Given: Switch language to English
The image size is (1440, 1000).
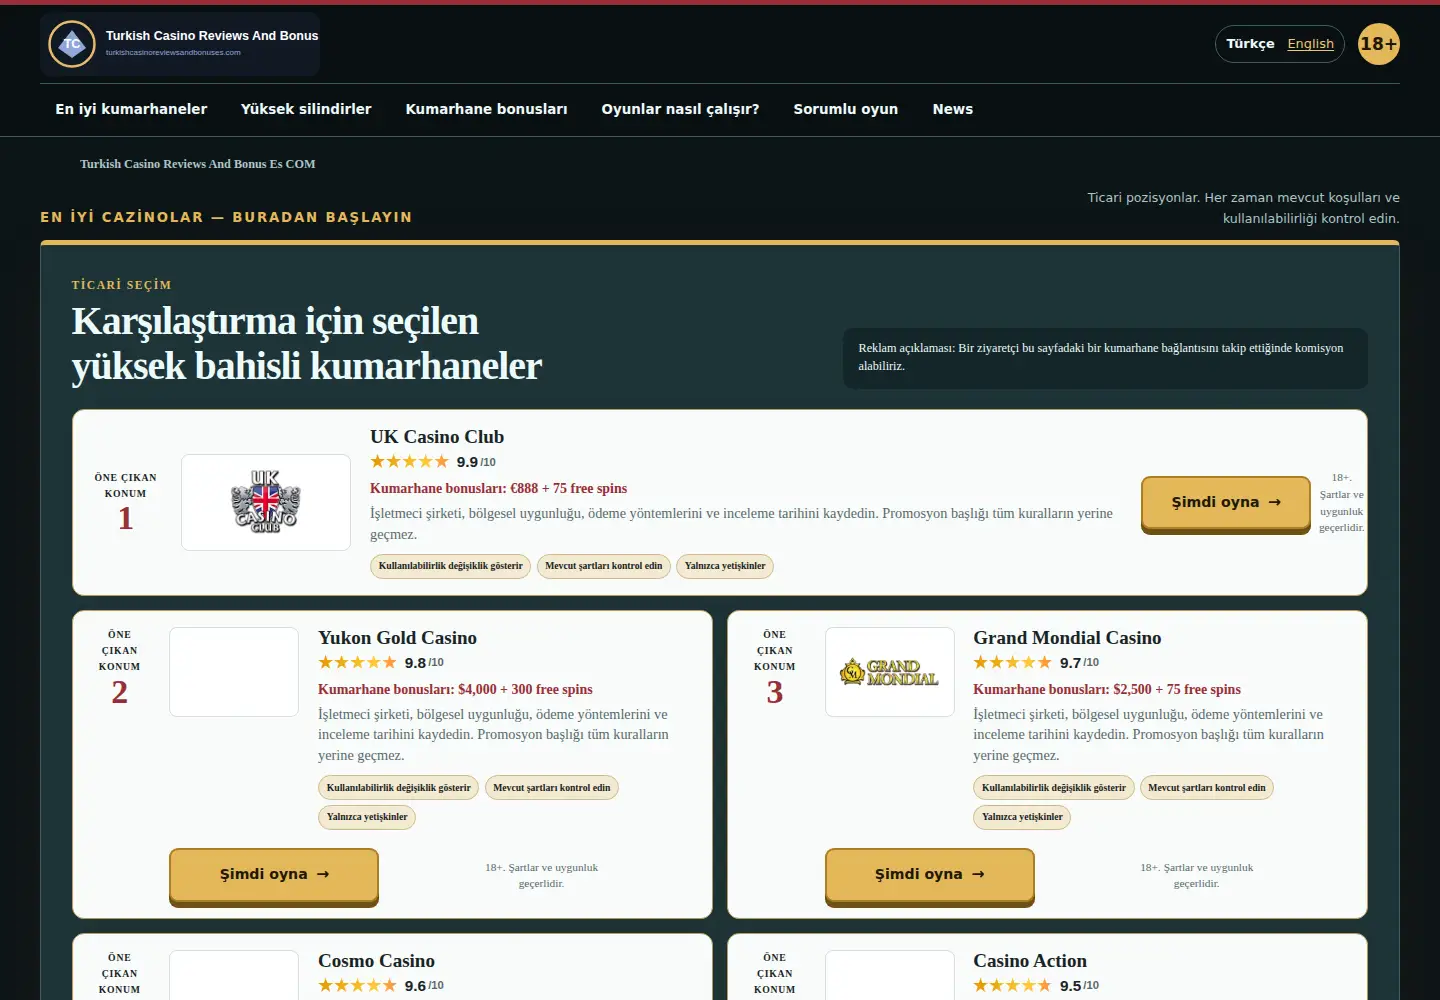Looking at the screenshot, I should 1310,44.
